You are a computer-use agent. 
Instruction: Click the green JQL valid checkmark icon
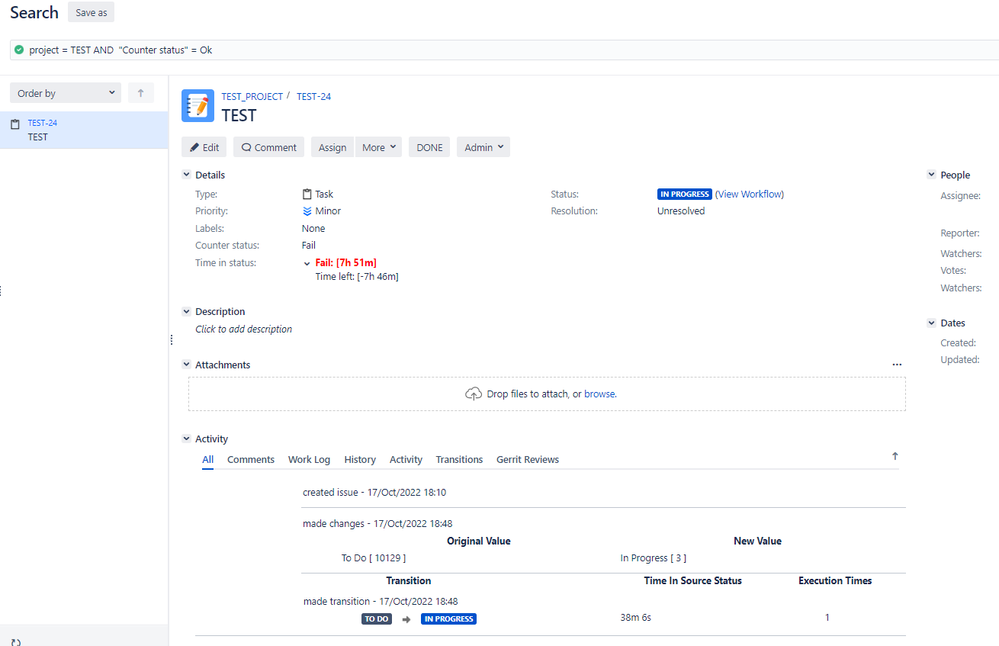click(19, 50)
